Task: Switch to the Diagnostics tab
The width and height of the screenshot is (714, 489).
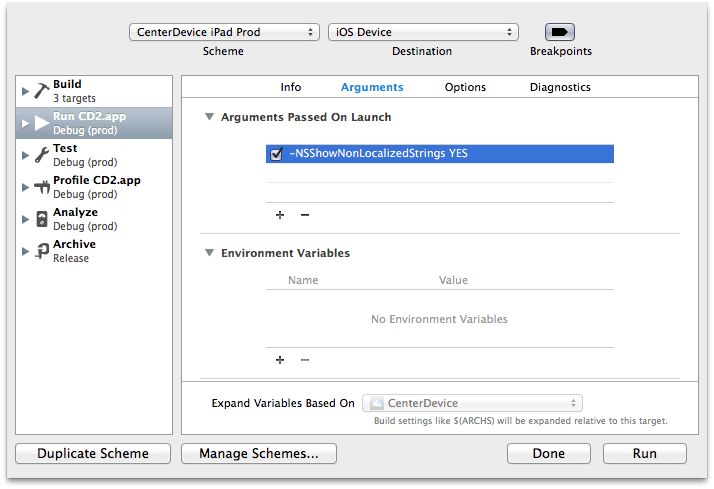Action: pos(560,87)
